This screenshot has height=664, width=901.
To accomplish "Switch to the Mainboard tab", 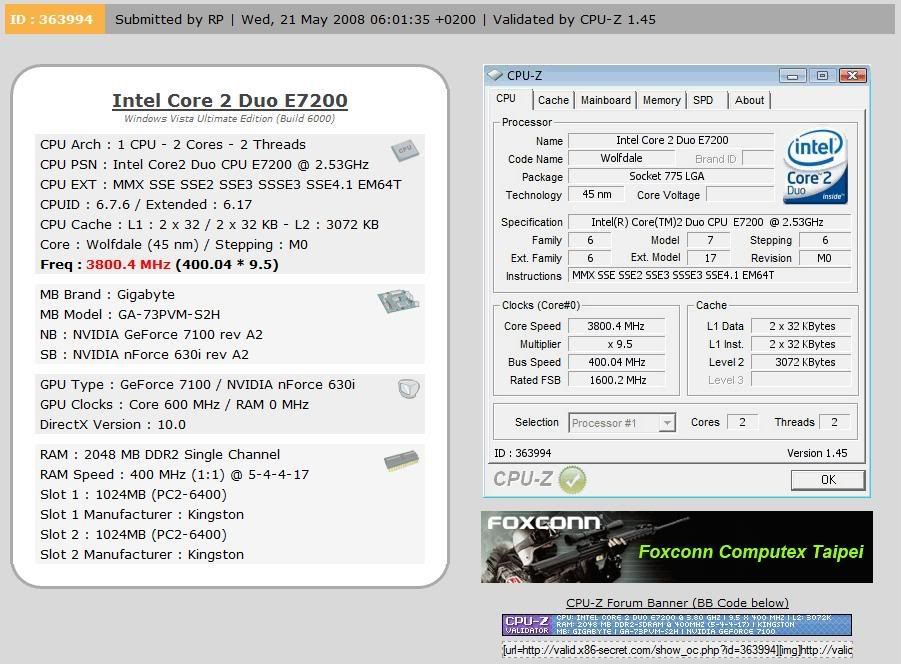I will click(606, 100).
